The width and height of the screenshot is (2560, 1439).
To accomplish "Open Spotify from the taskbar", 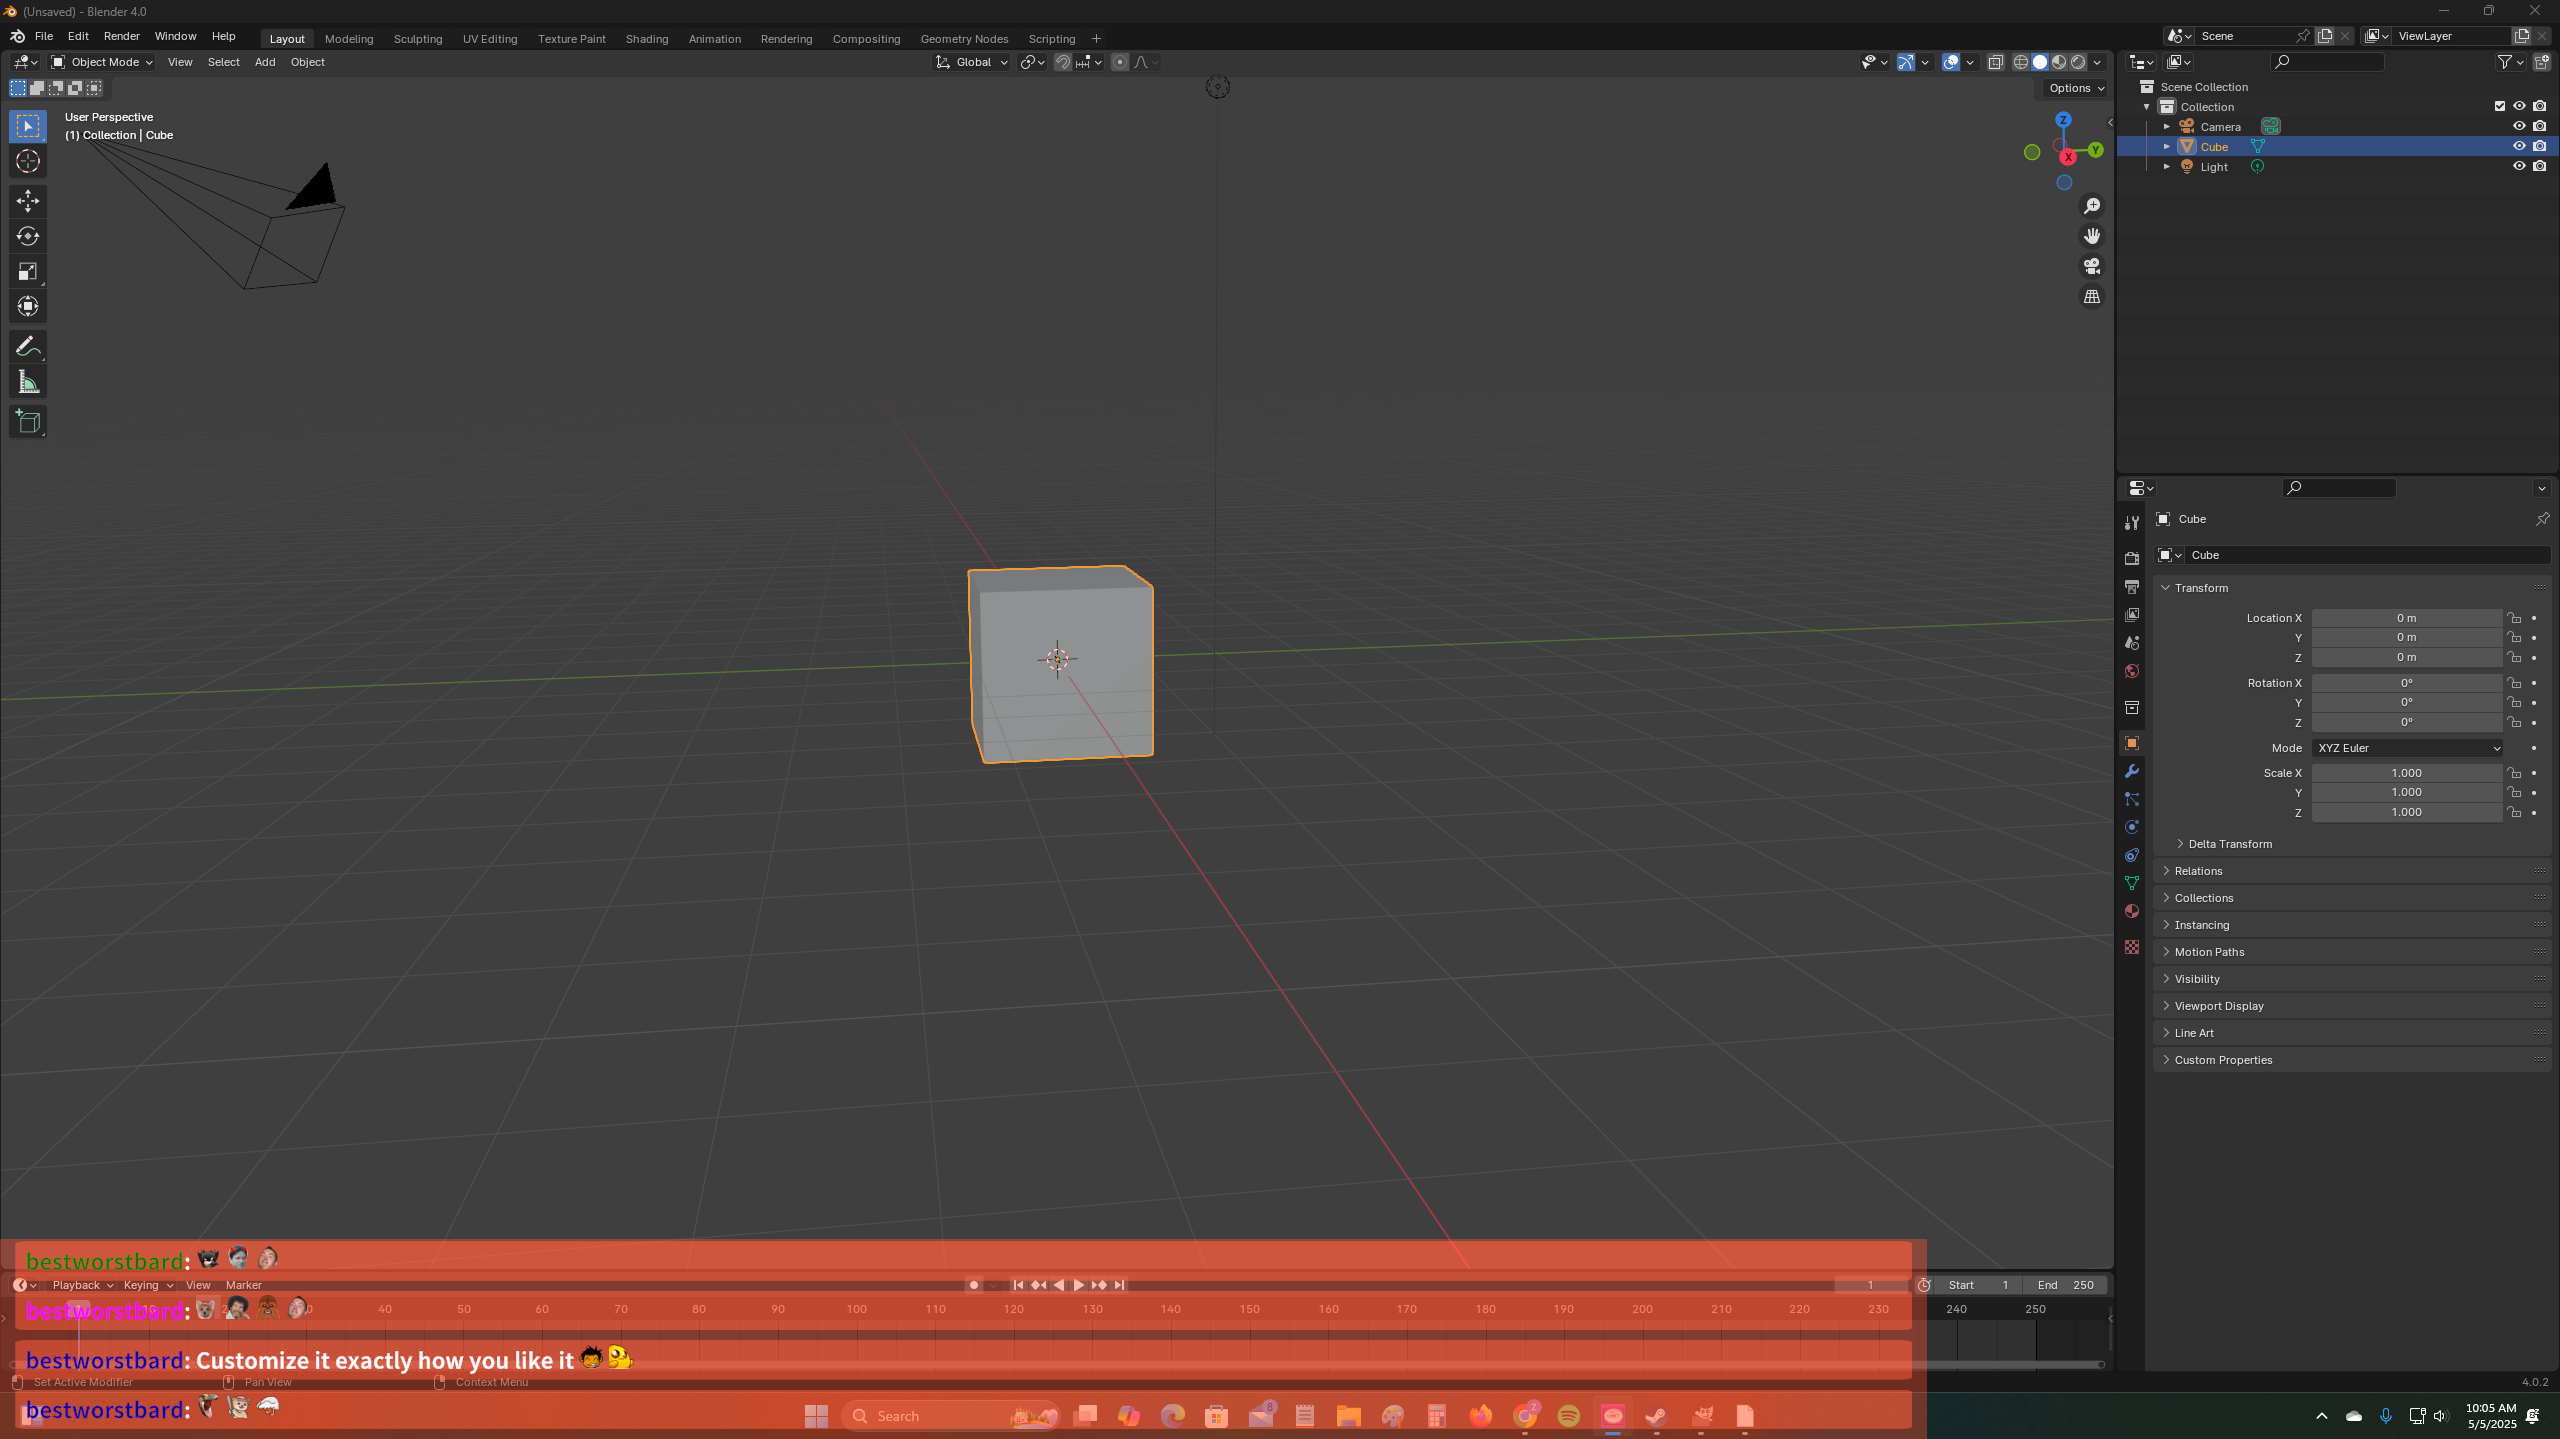I will coord(1568,1415).
